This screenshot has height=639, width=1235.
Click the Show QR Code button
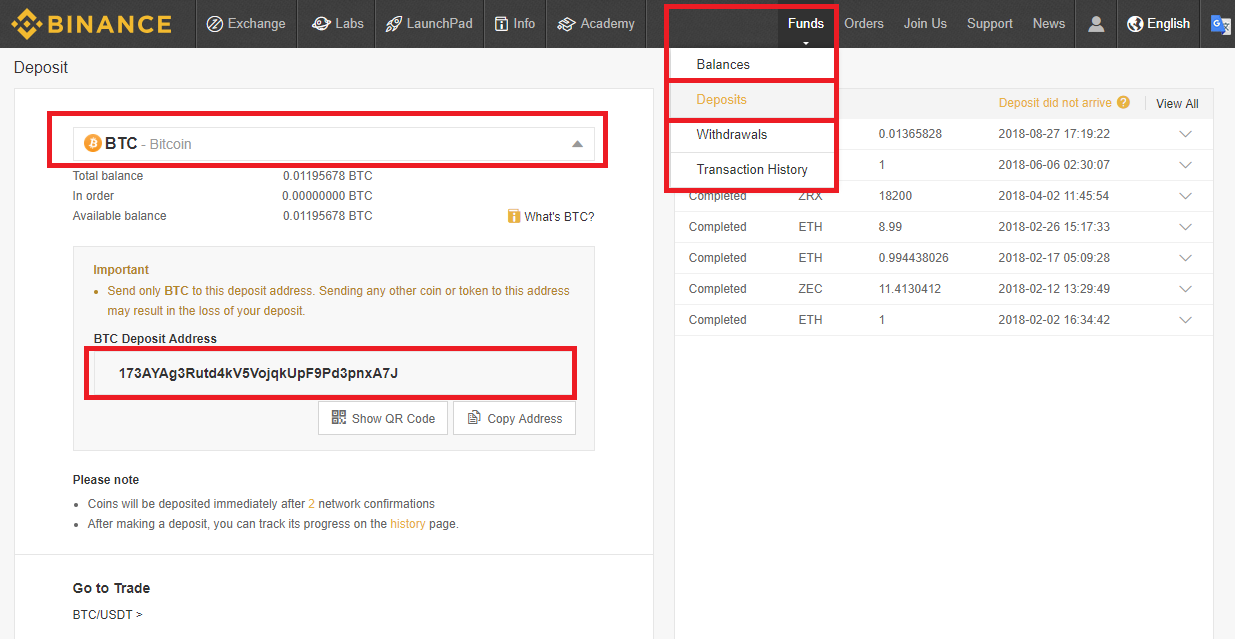(x=383, y=418)
